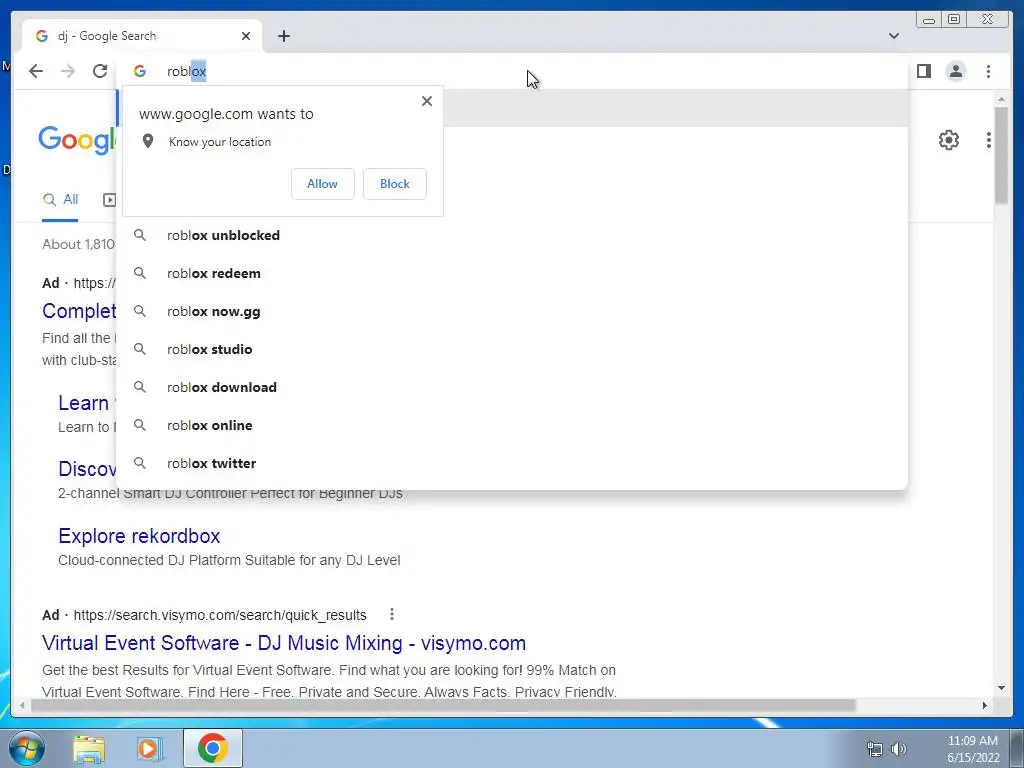Viewport: 1024px width, 768px height.
Task: Open 'Virtual Event Software - DJ Music Mixing' link
Action: [x=283, y=643]
